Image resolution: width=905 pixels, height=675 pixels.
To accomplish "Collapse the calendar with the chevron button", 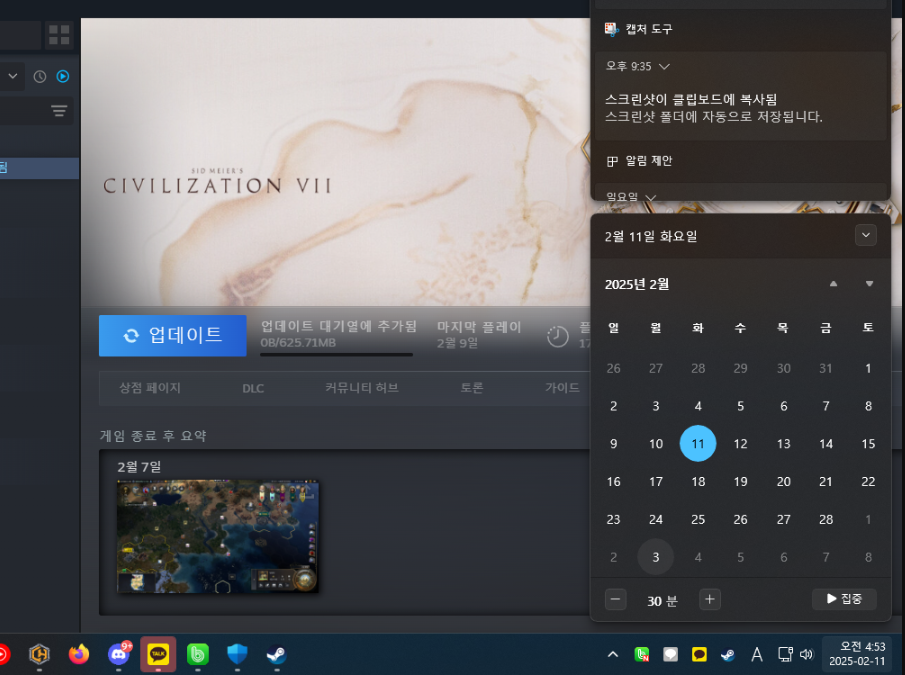I will click(x=866, y=235).
